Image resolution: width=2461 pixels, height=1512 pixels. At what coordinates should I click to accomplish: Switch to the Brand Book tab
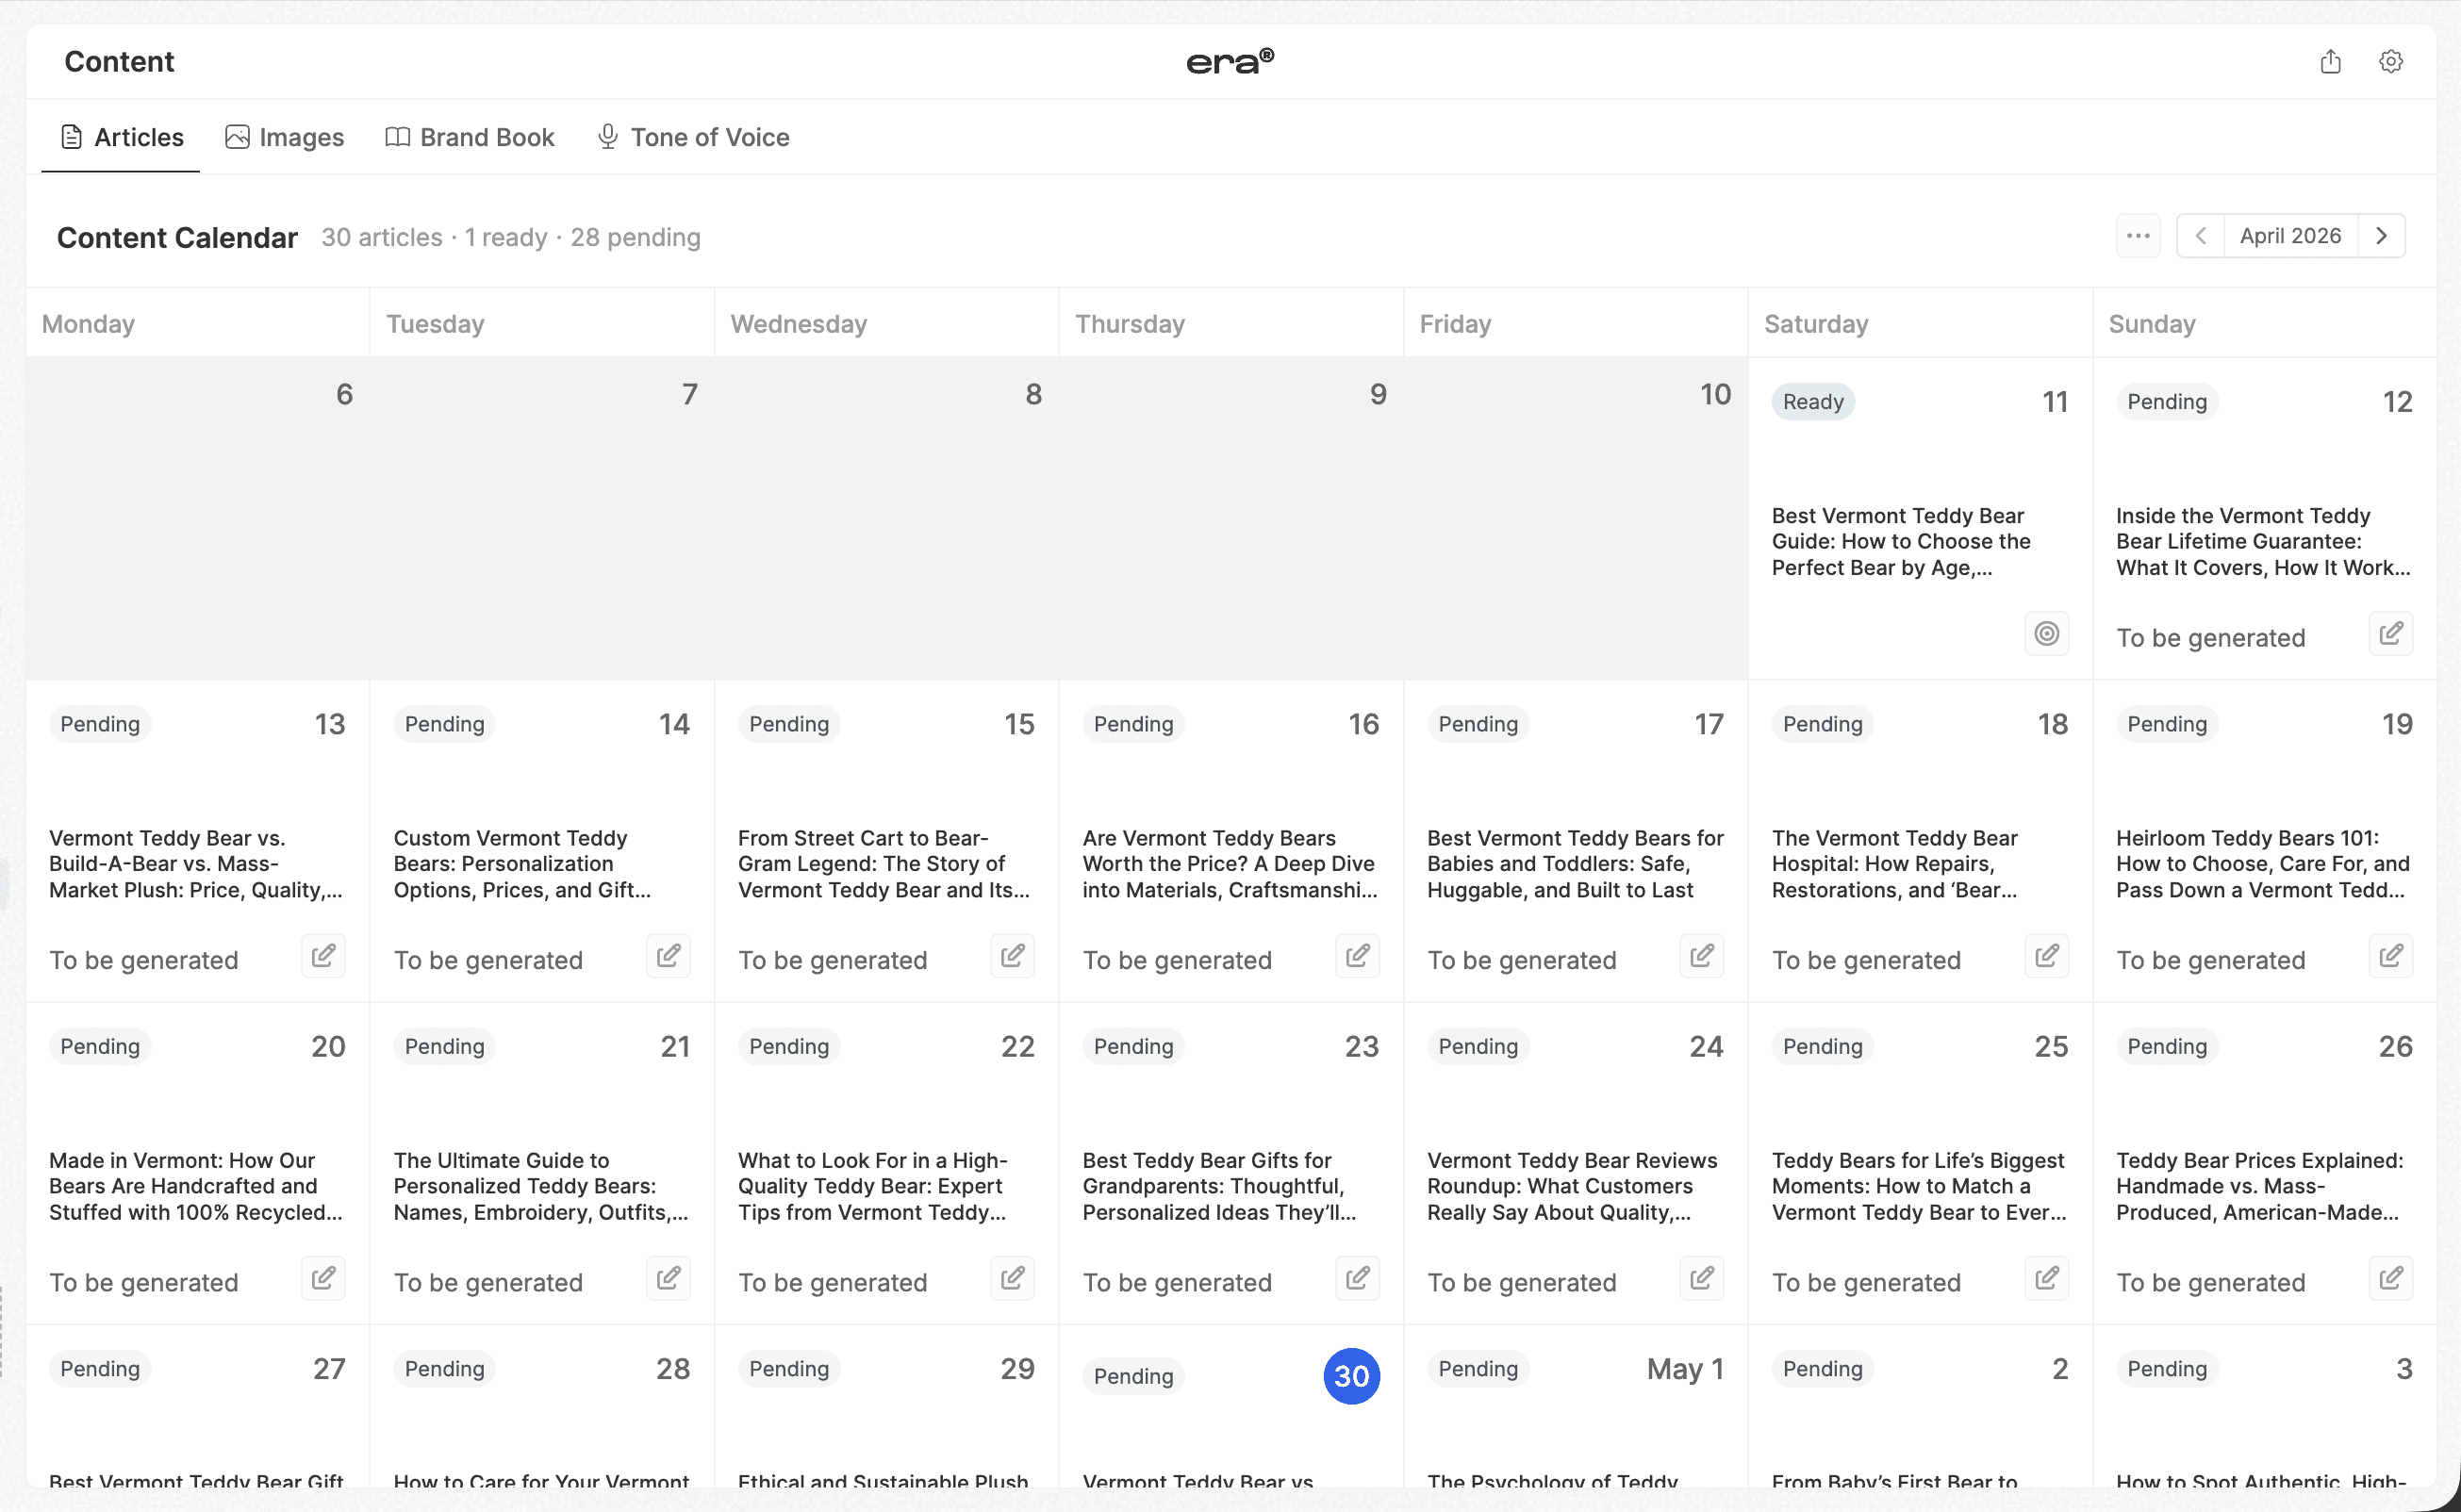[470, 137]
